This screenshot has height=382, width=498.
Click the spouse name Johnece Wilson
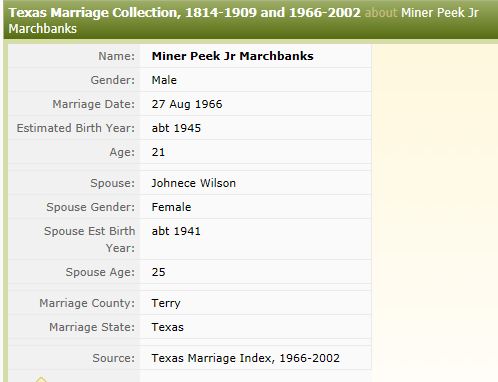(x=193, y=183)
